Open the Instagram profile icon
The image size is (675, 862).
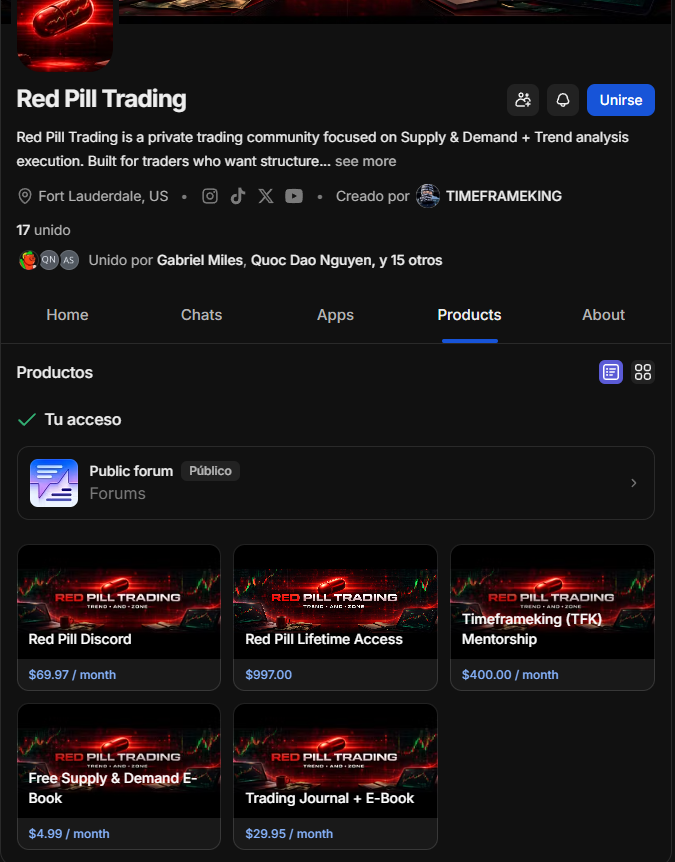(210, 196)
